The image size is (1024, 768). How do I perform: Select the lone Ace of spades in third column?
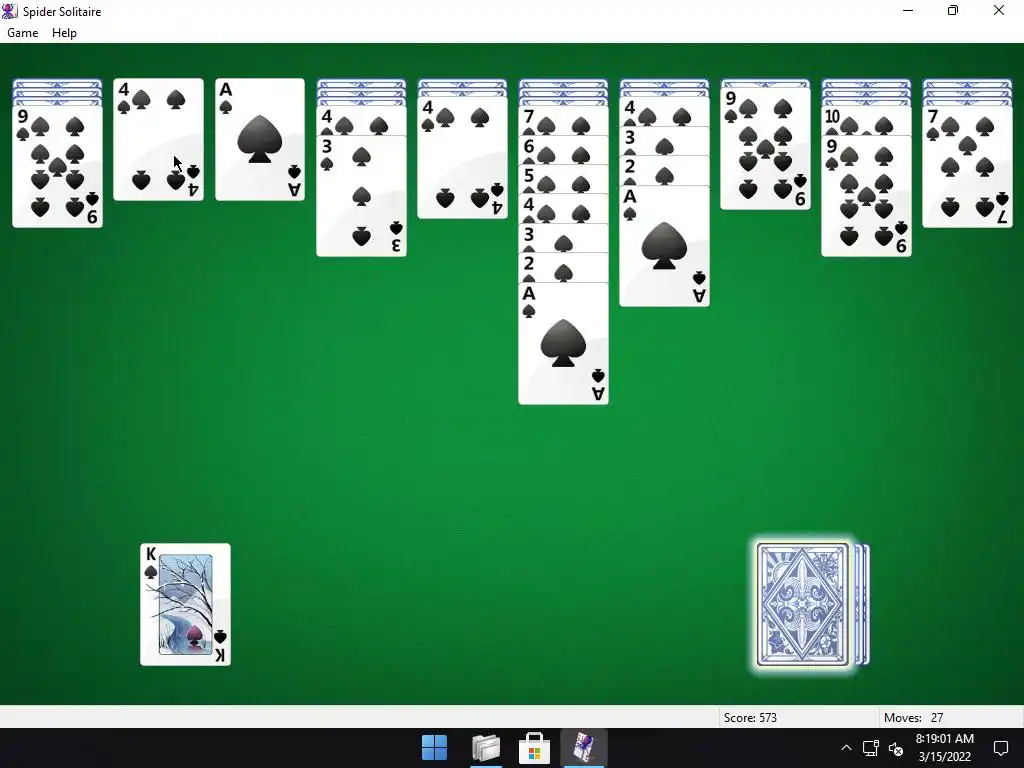260,139
